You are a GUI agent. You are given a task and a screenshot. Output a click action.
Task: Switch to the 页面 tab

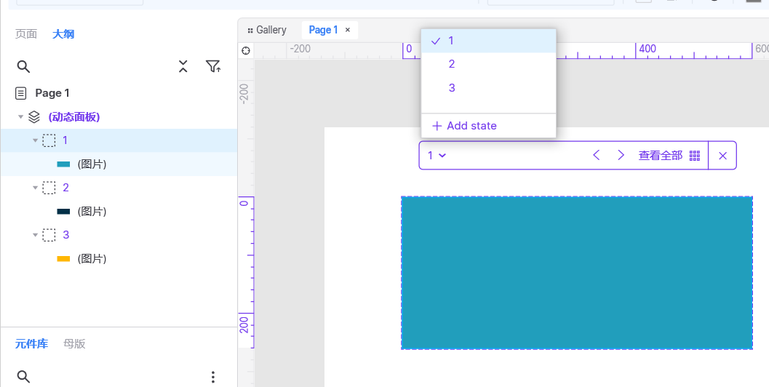[x=26, y=34]
